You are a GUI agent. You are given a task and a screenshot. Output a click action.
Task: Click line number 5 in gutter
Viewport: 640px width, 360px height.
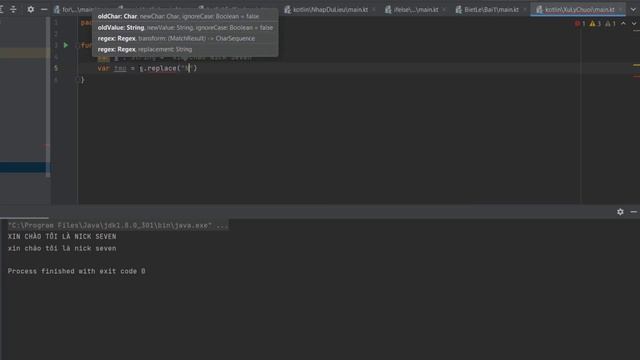(56, 68)
